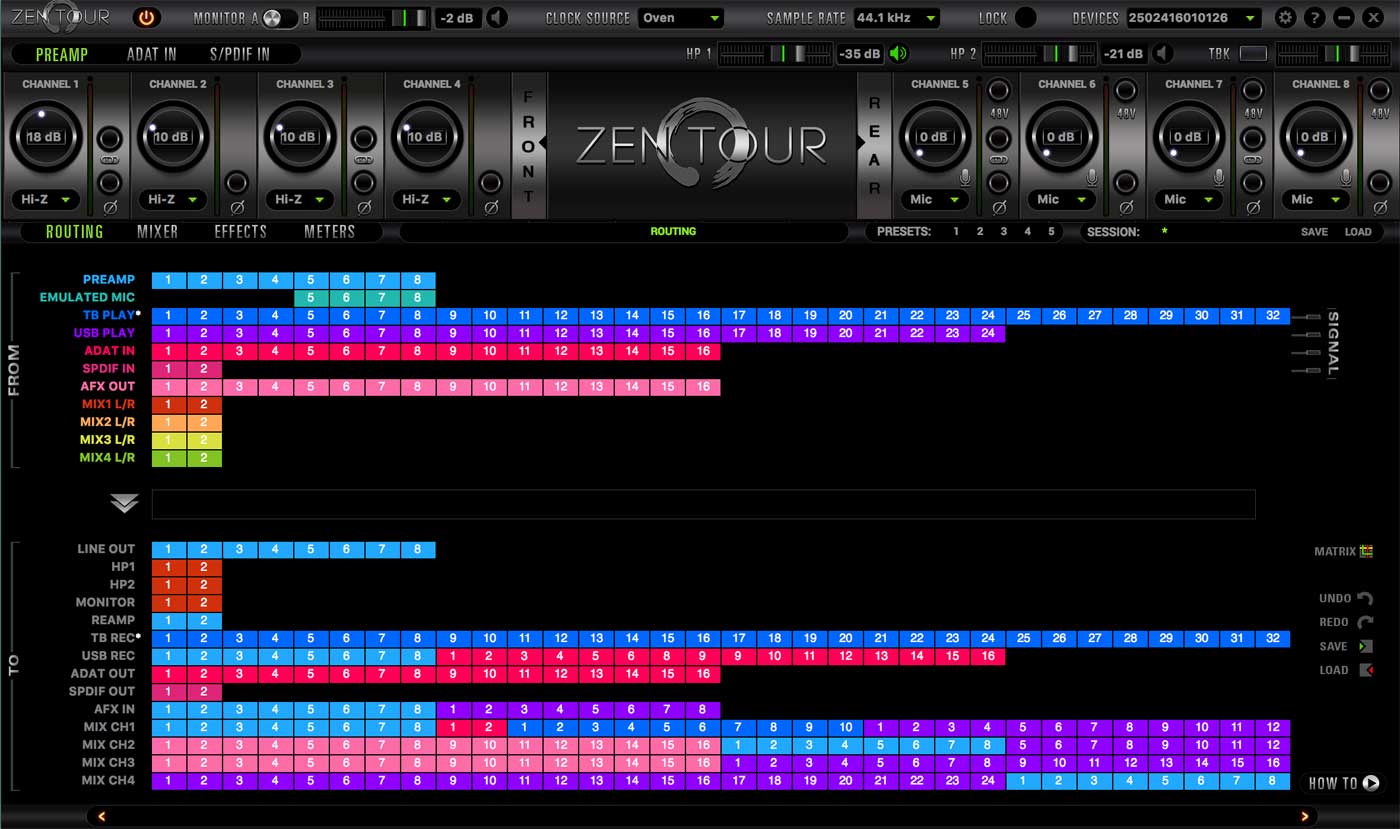1400x829 pixels.
Task: Switch to the PREAMP tab
Action: click(62, 55)
